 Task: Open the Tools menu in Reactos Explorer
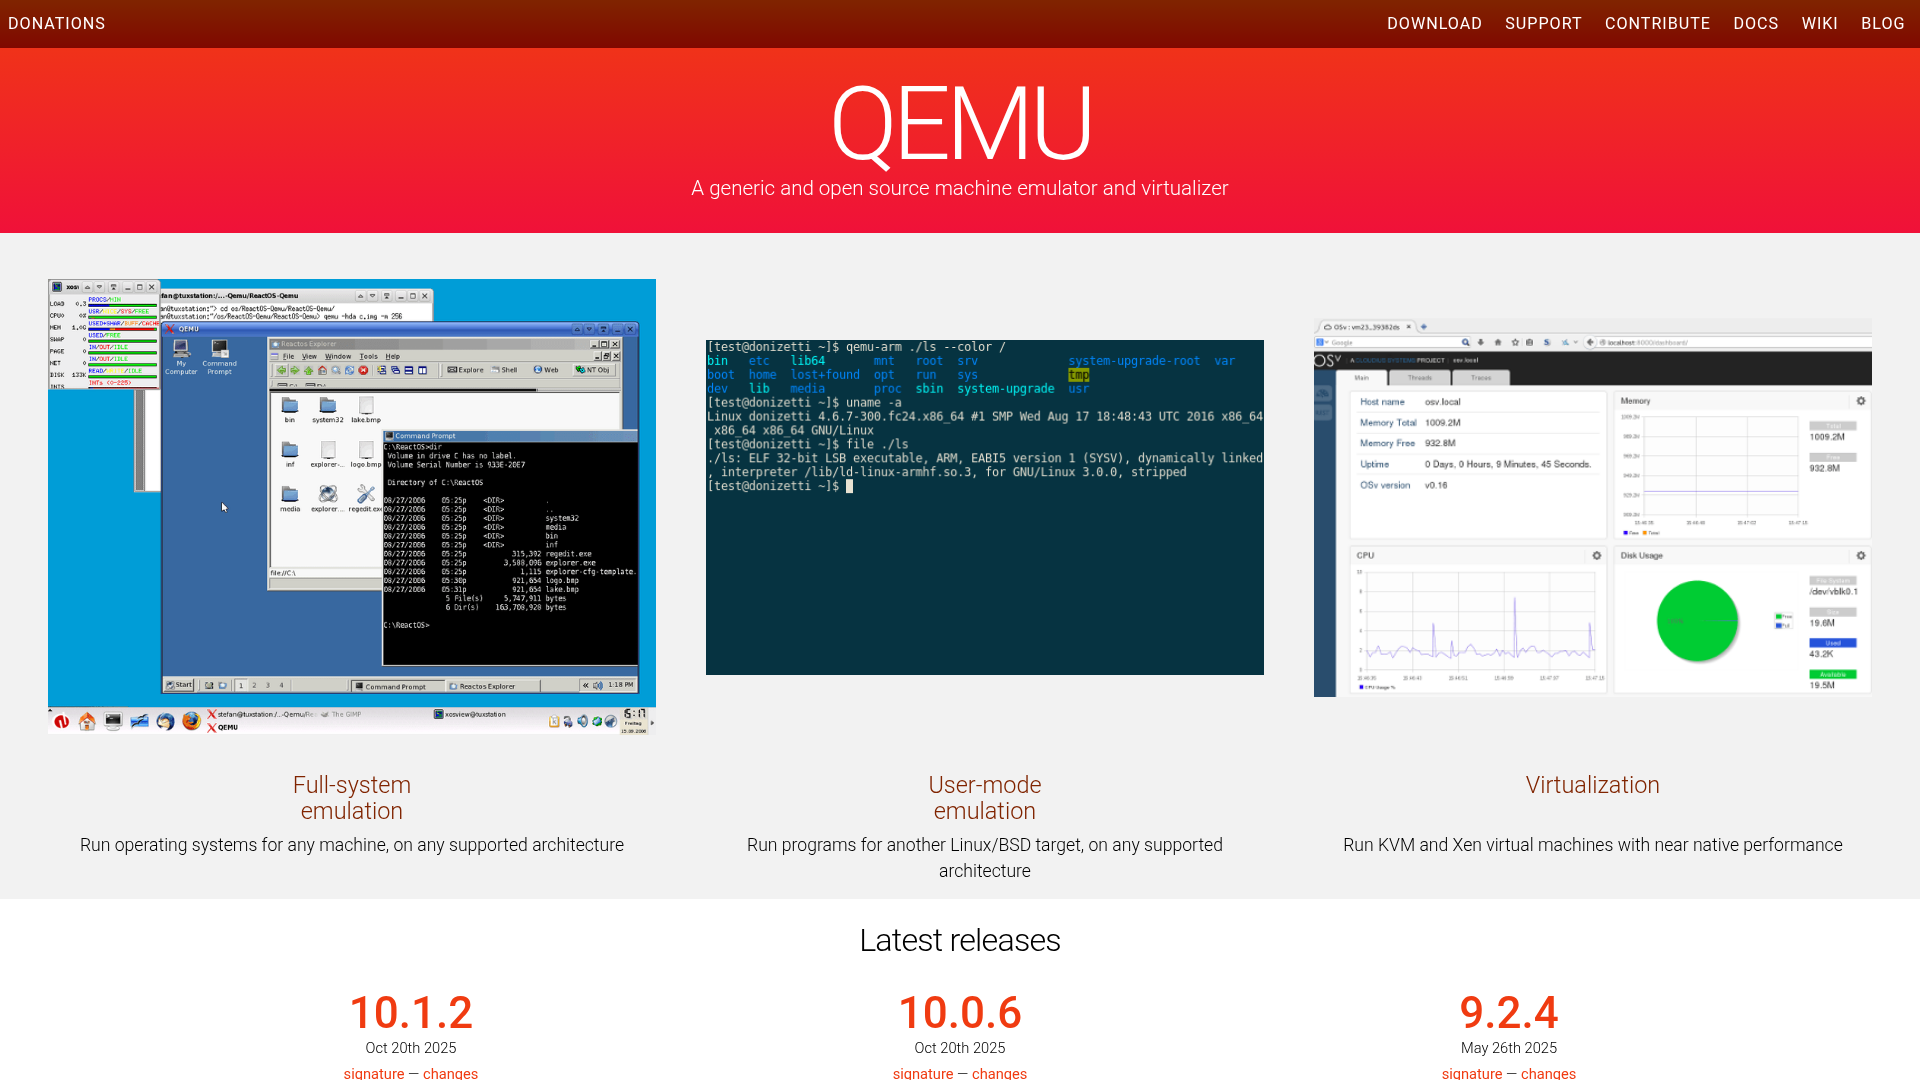tap(369, 356)
